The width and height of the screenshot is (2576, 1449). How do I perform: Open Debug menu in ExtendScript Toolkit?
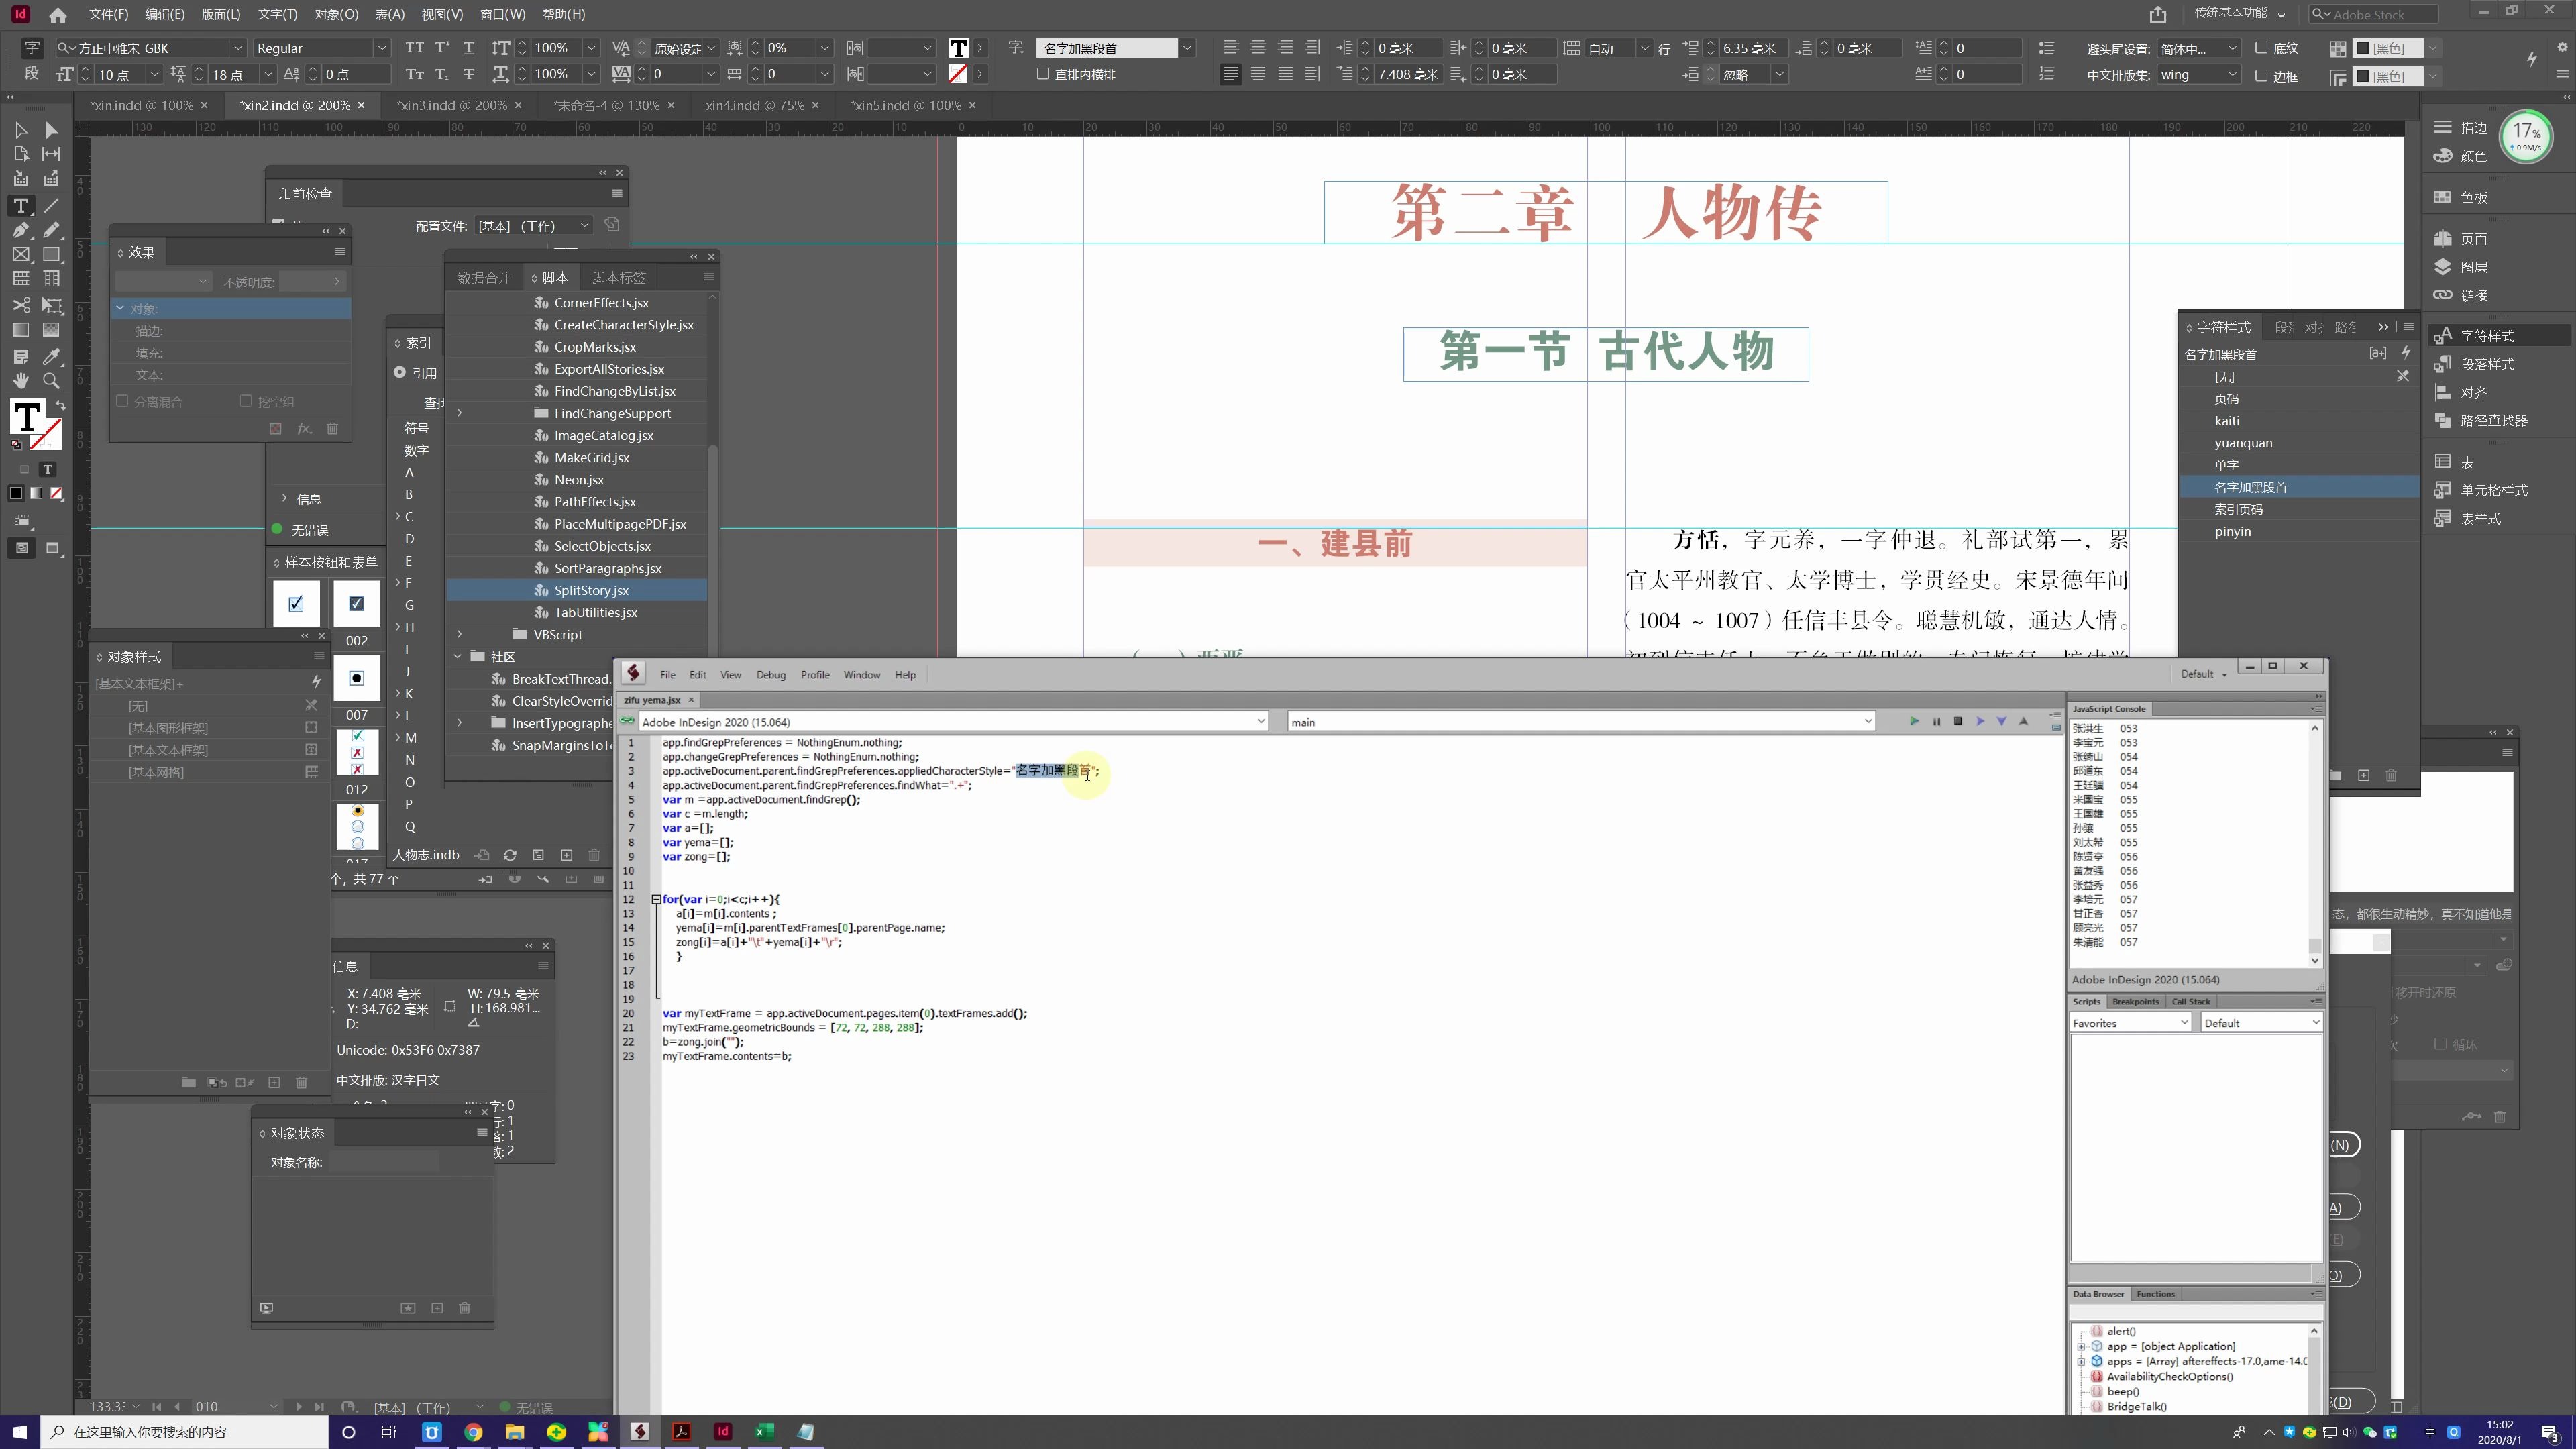(x=771, y=675)
